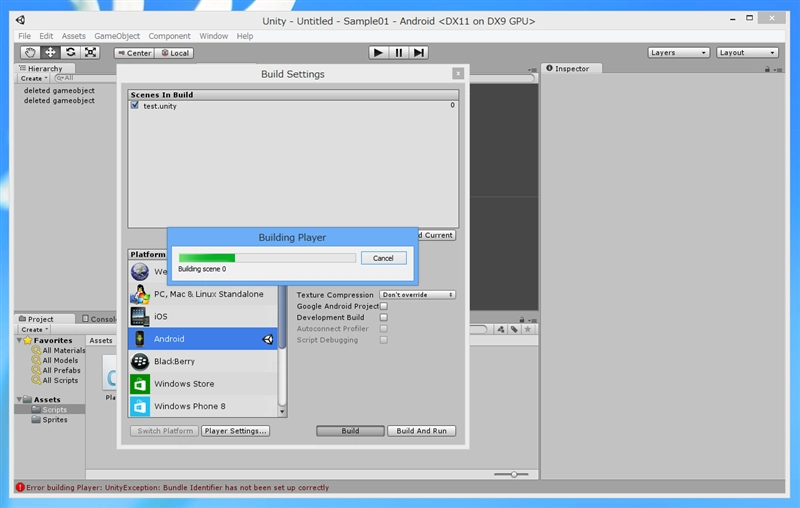
Task: Click Build And Run button
Action: (x=421, y=431)
